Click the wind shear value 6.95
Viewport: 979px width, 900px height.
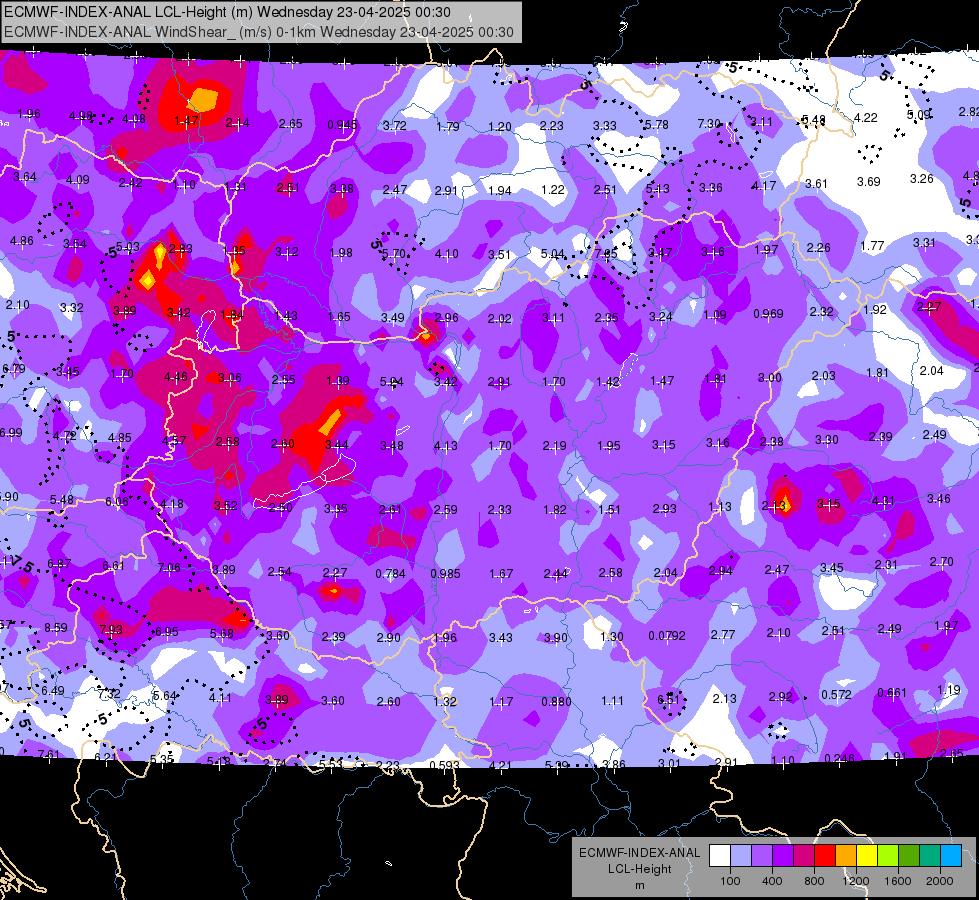[167, 631]
